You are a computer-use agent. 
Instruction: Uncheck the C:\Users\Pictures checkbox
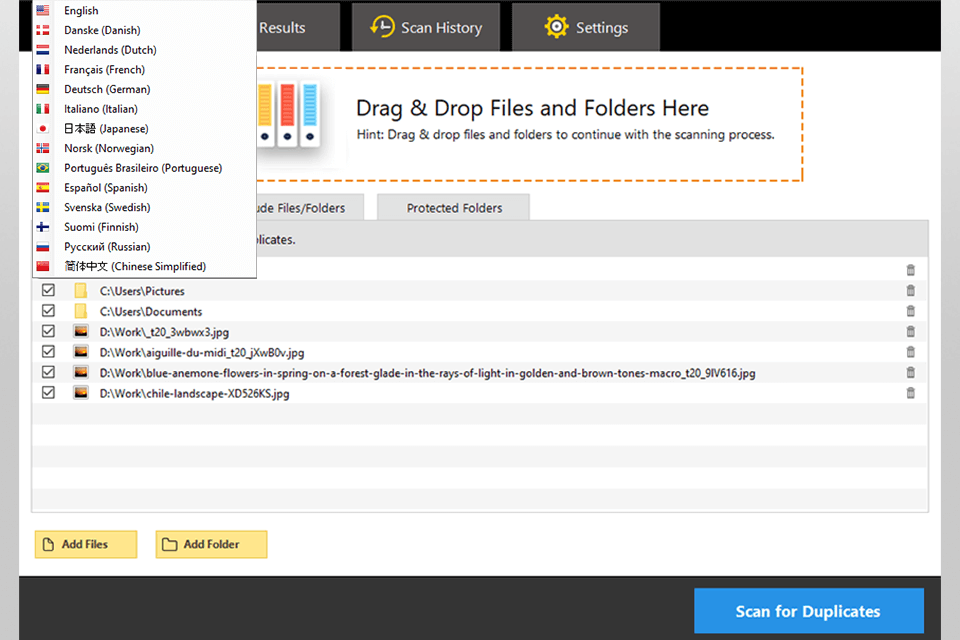tap(48, 291)
